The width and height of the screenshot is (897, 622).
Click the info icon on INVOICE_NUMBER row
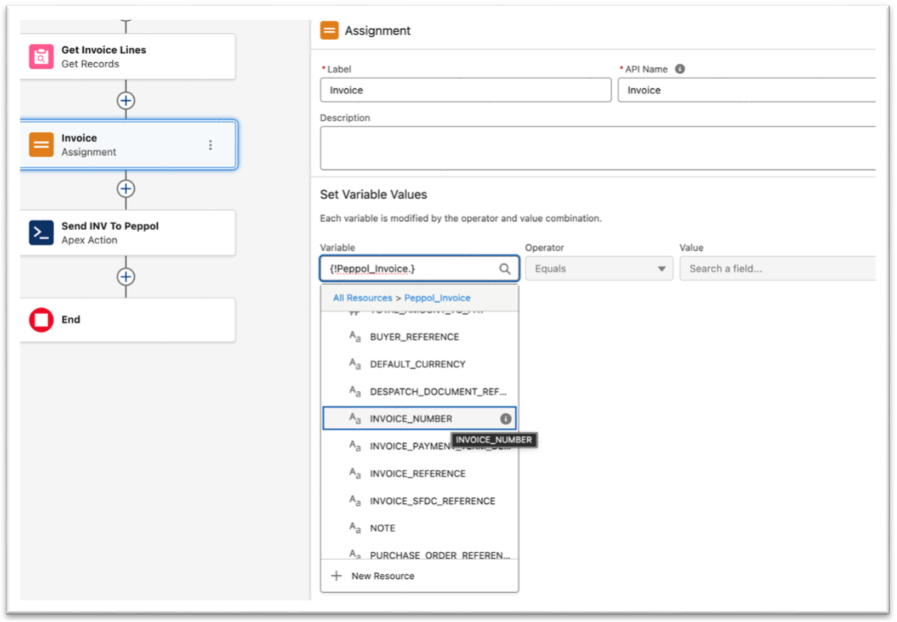[x=505, y=418]
